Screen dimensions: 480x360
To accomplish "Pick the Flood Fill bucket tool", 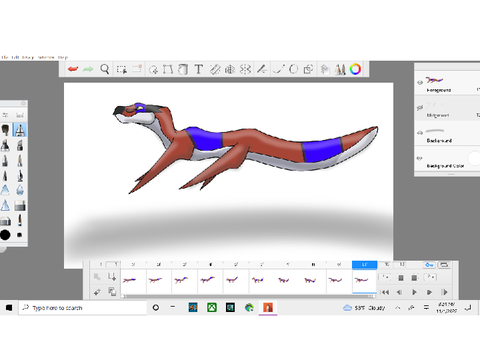I will (183, 69).
